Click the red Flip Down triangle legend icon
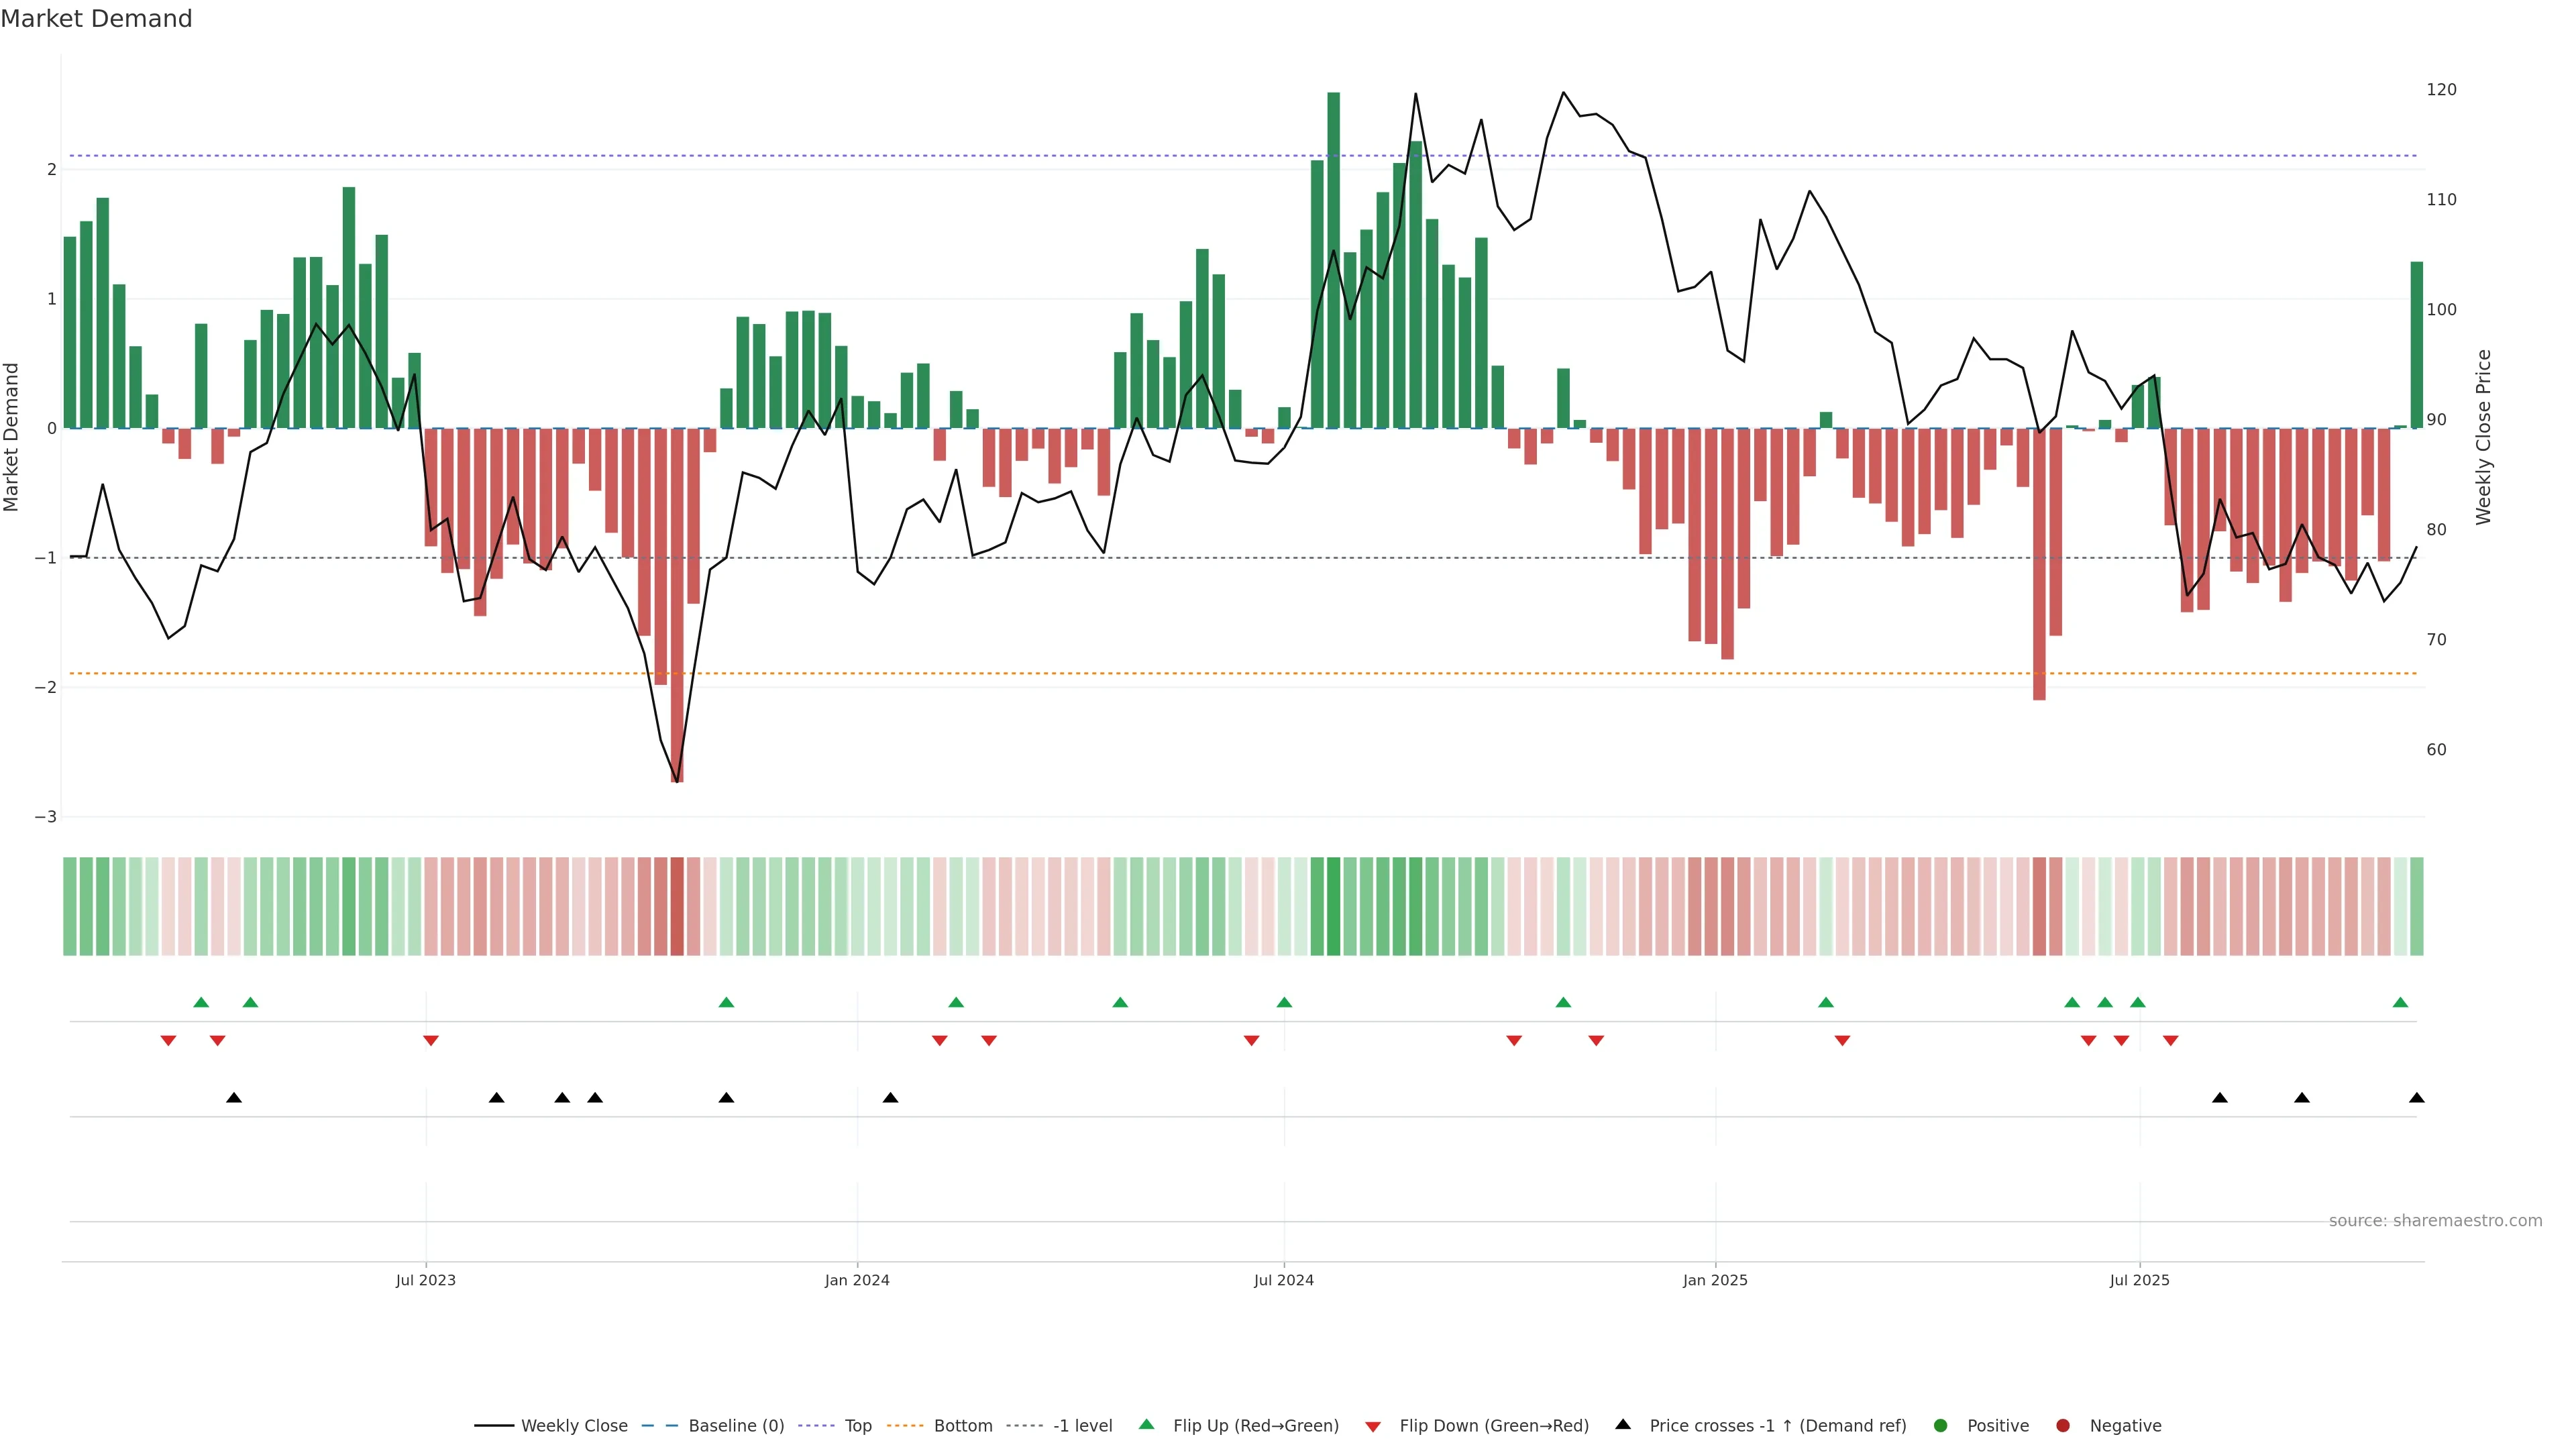Viewport: 2576px width, 1449px height. click(1373, 1426)
